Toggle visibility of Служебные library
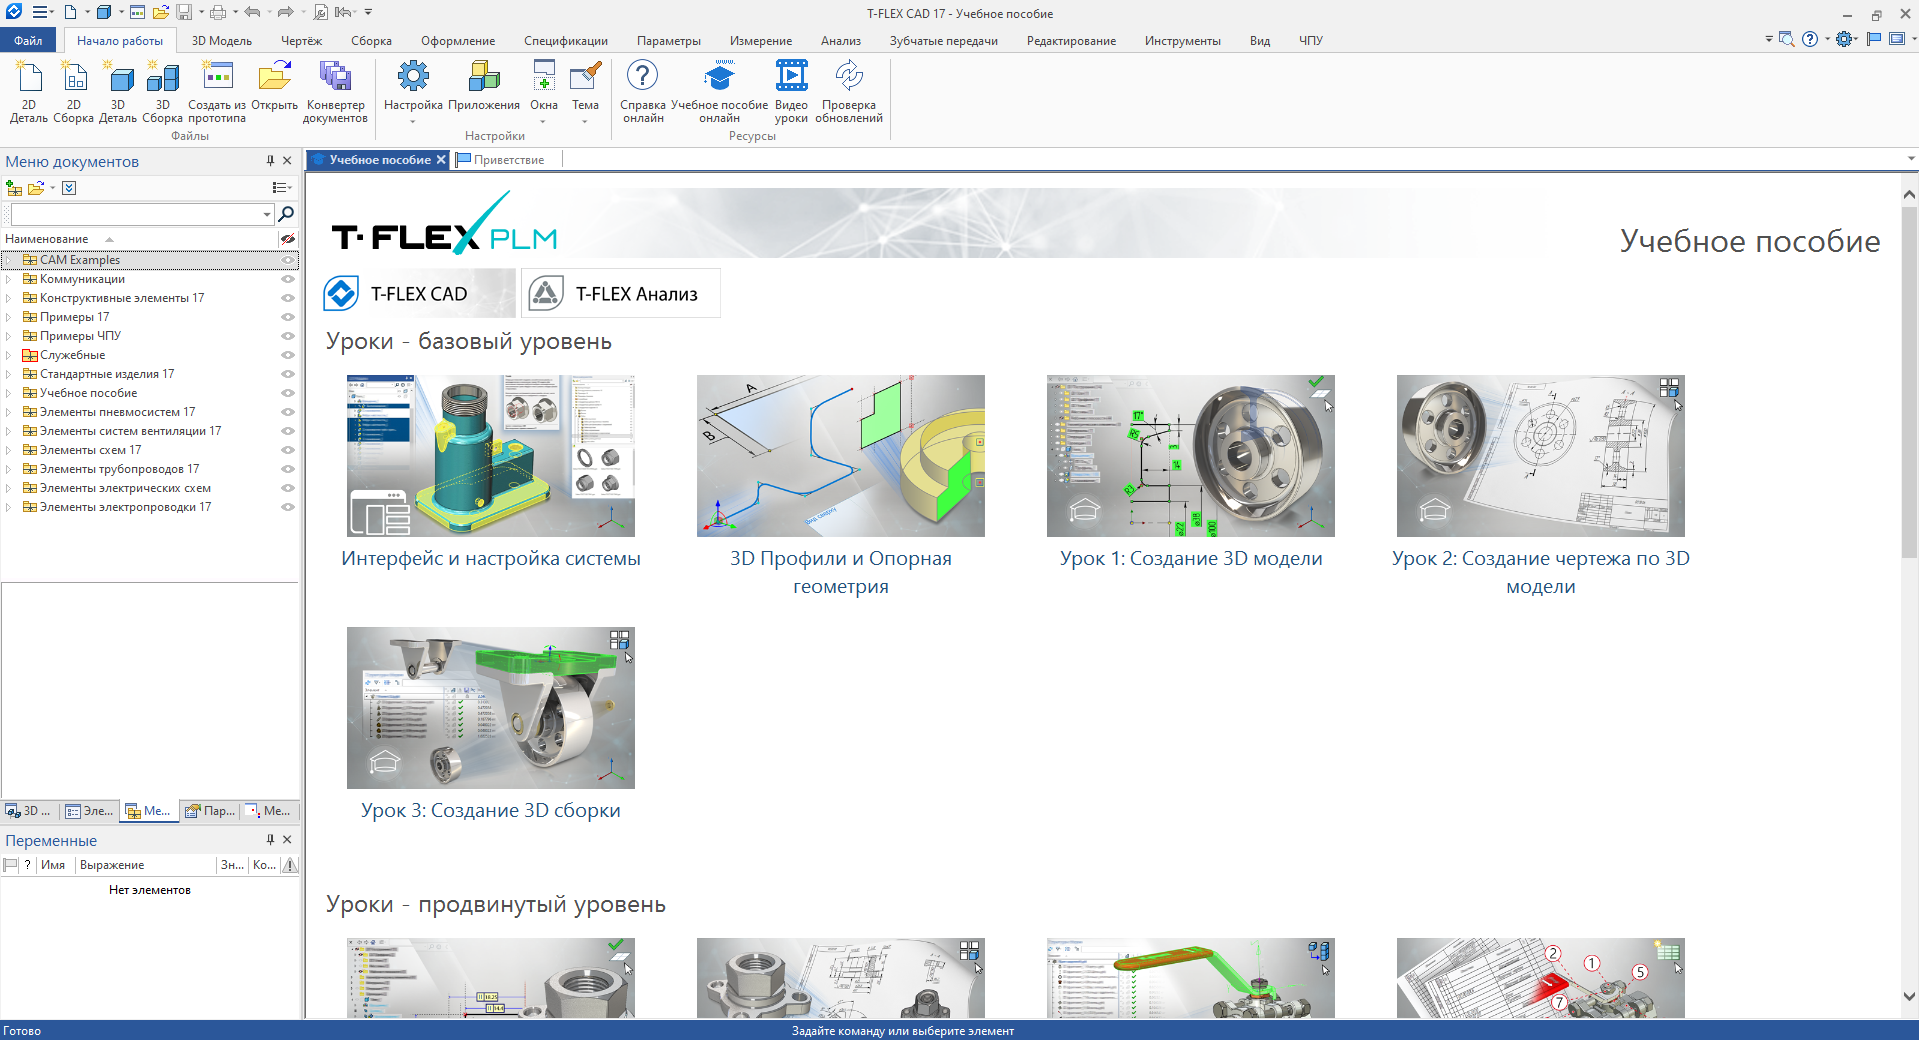Screen dimensions: 1919x1040 tap(288, 355)
